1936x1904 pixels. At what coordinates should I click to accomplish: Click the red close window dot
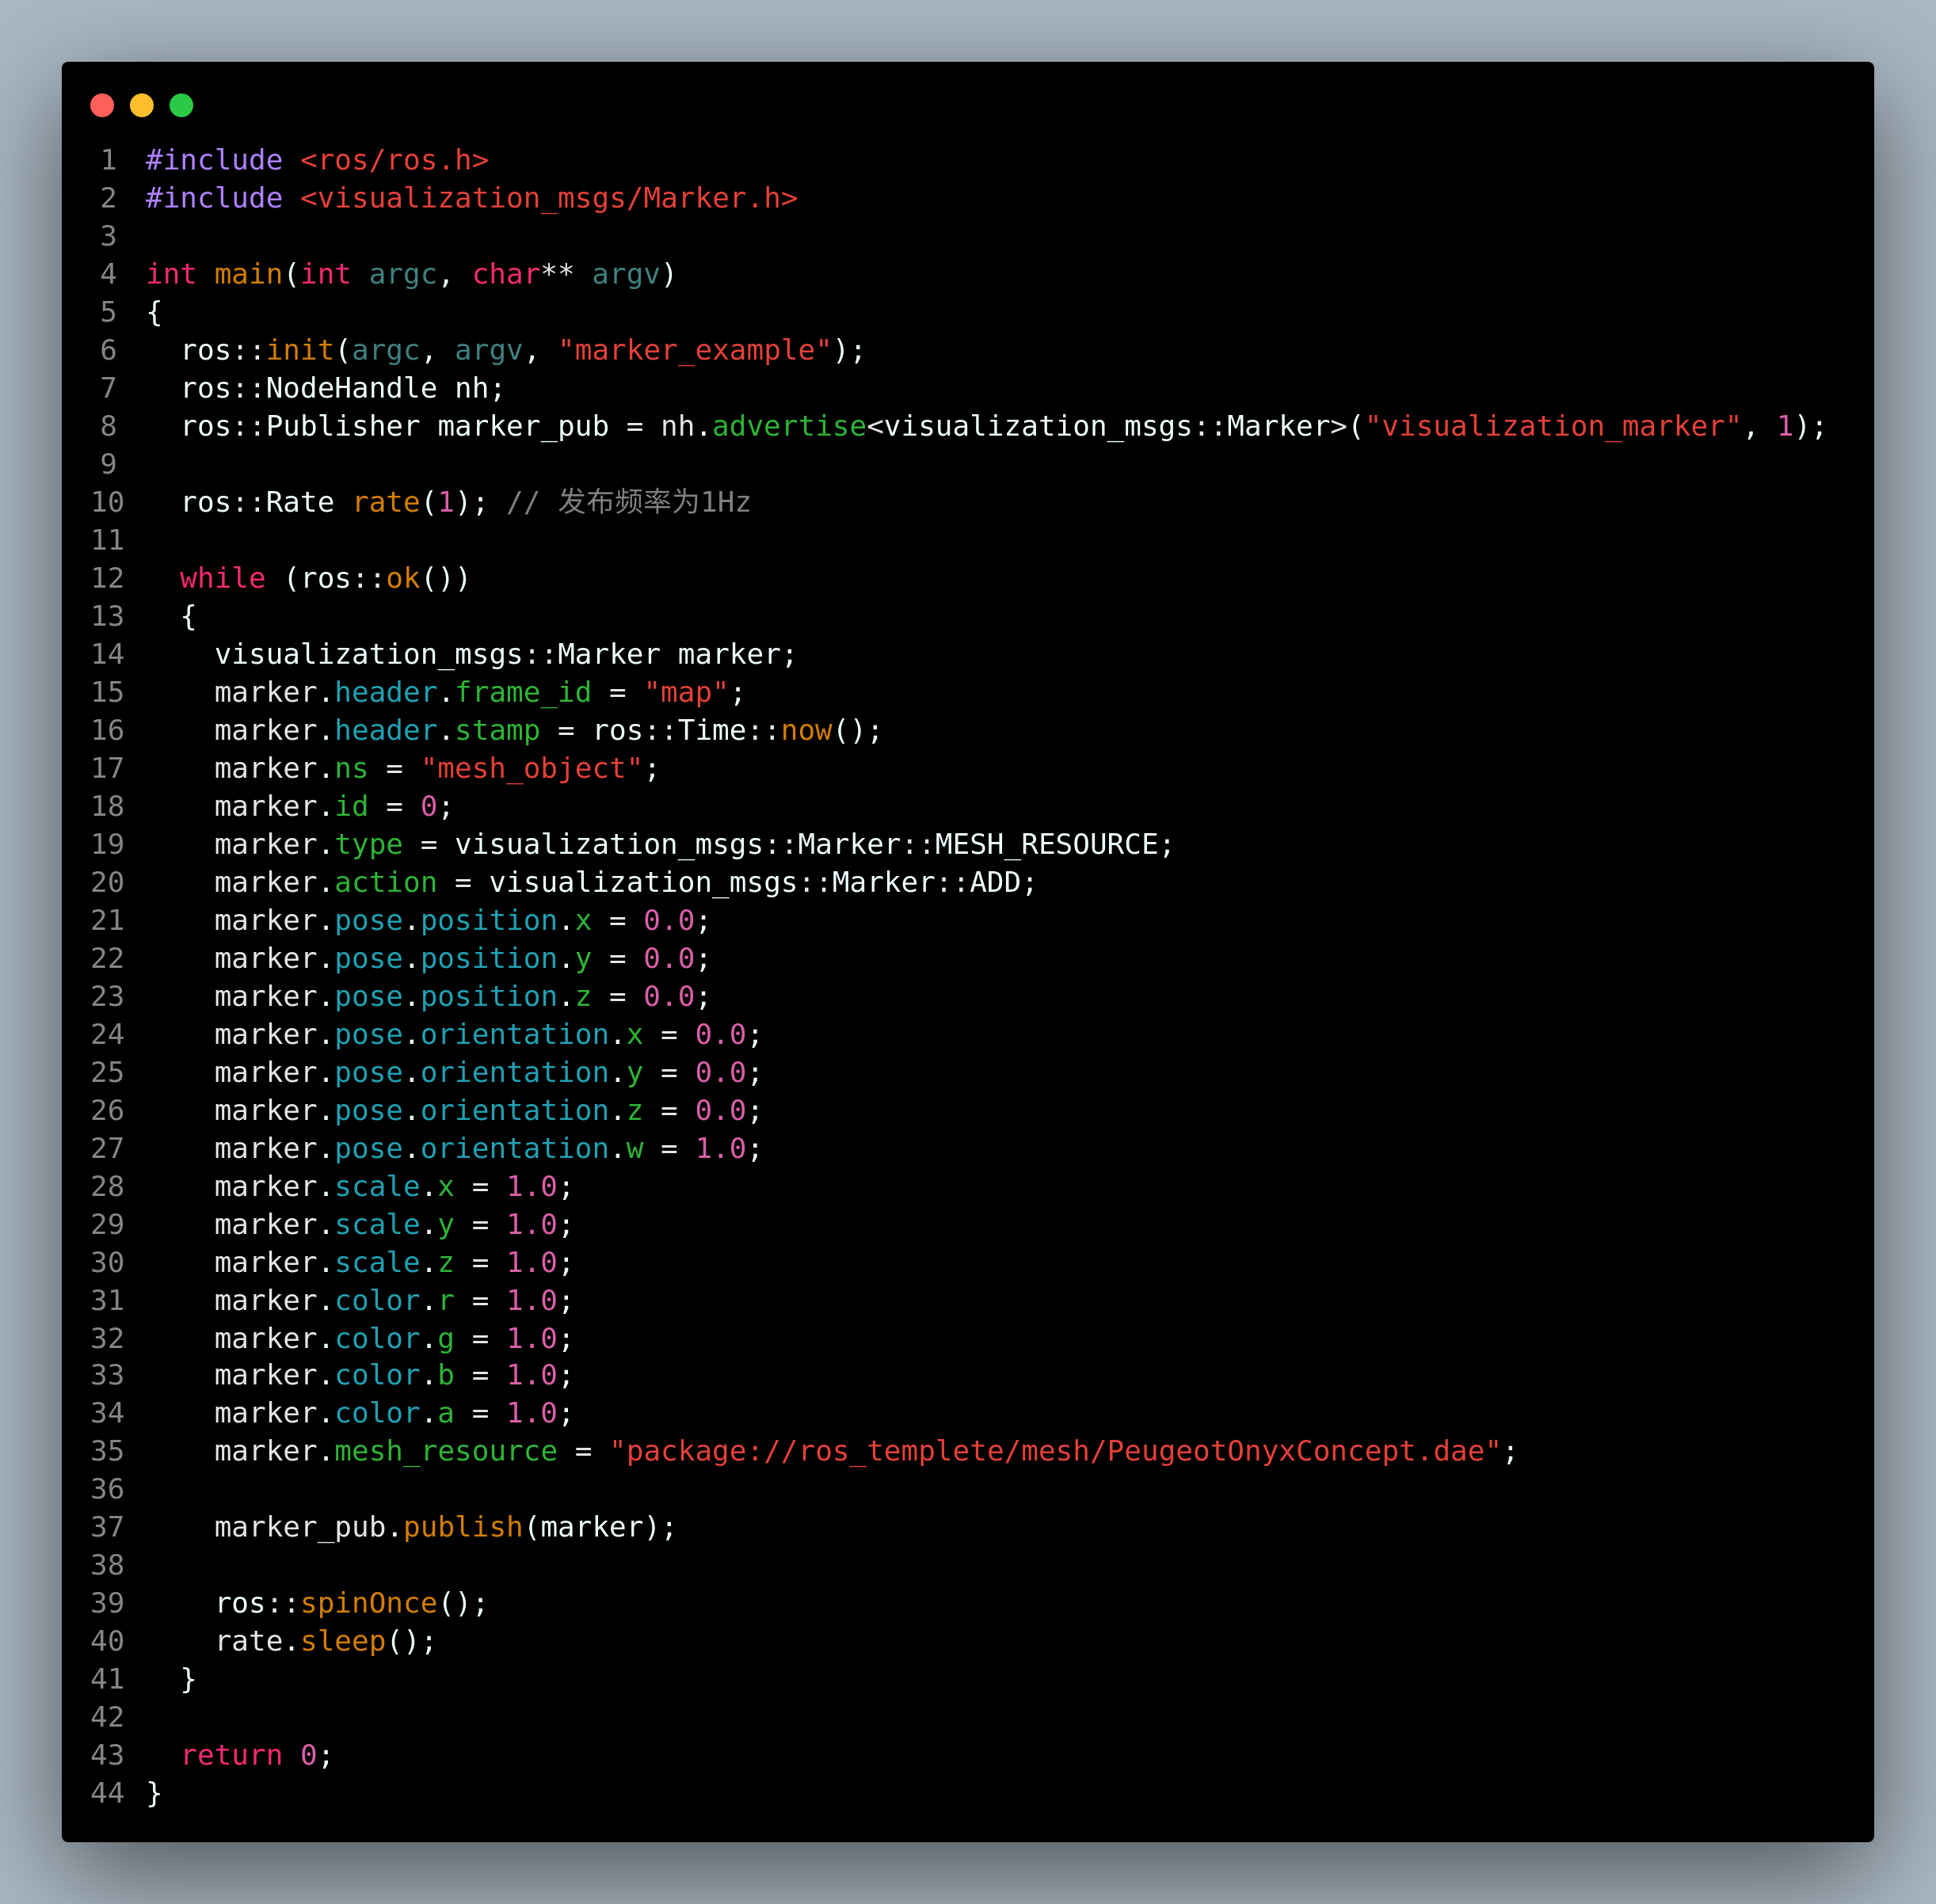pos(102,105)
